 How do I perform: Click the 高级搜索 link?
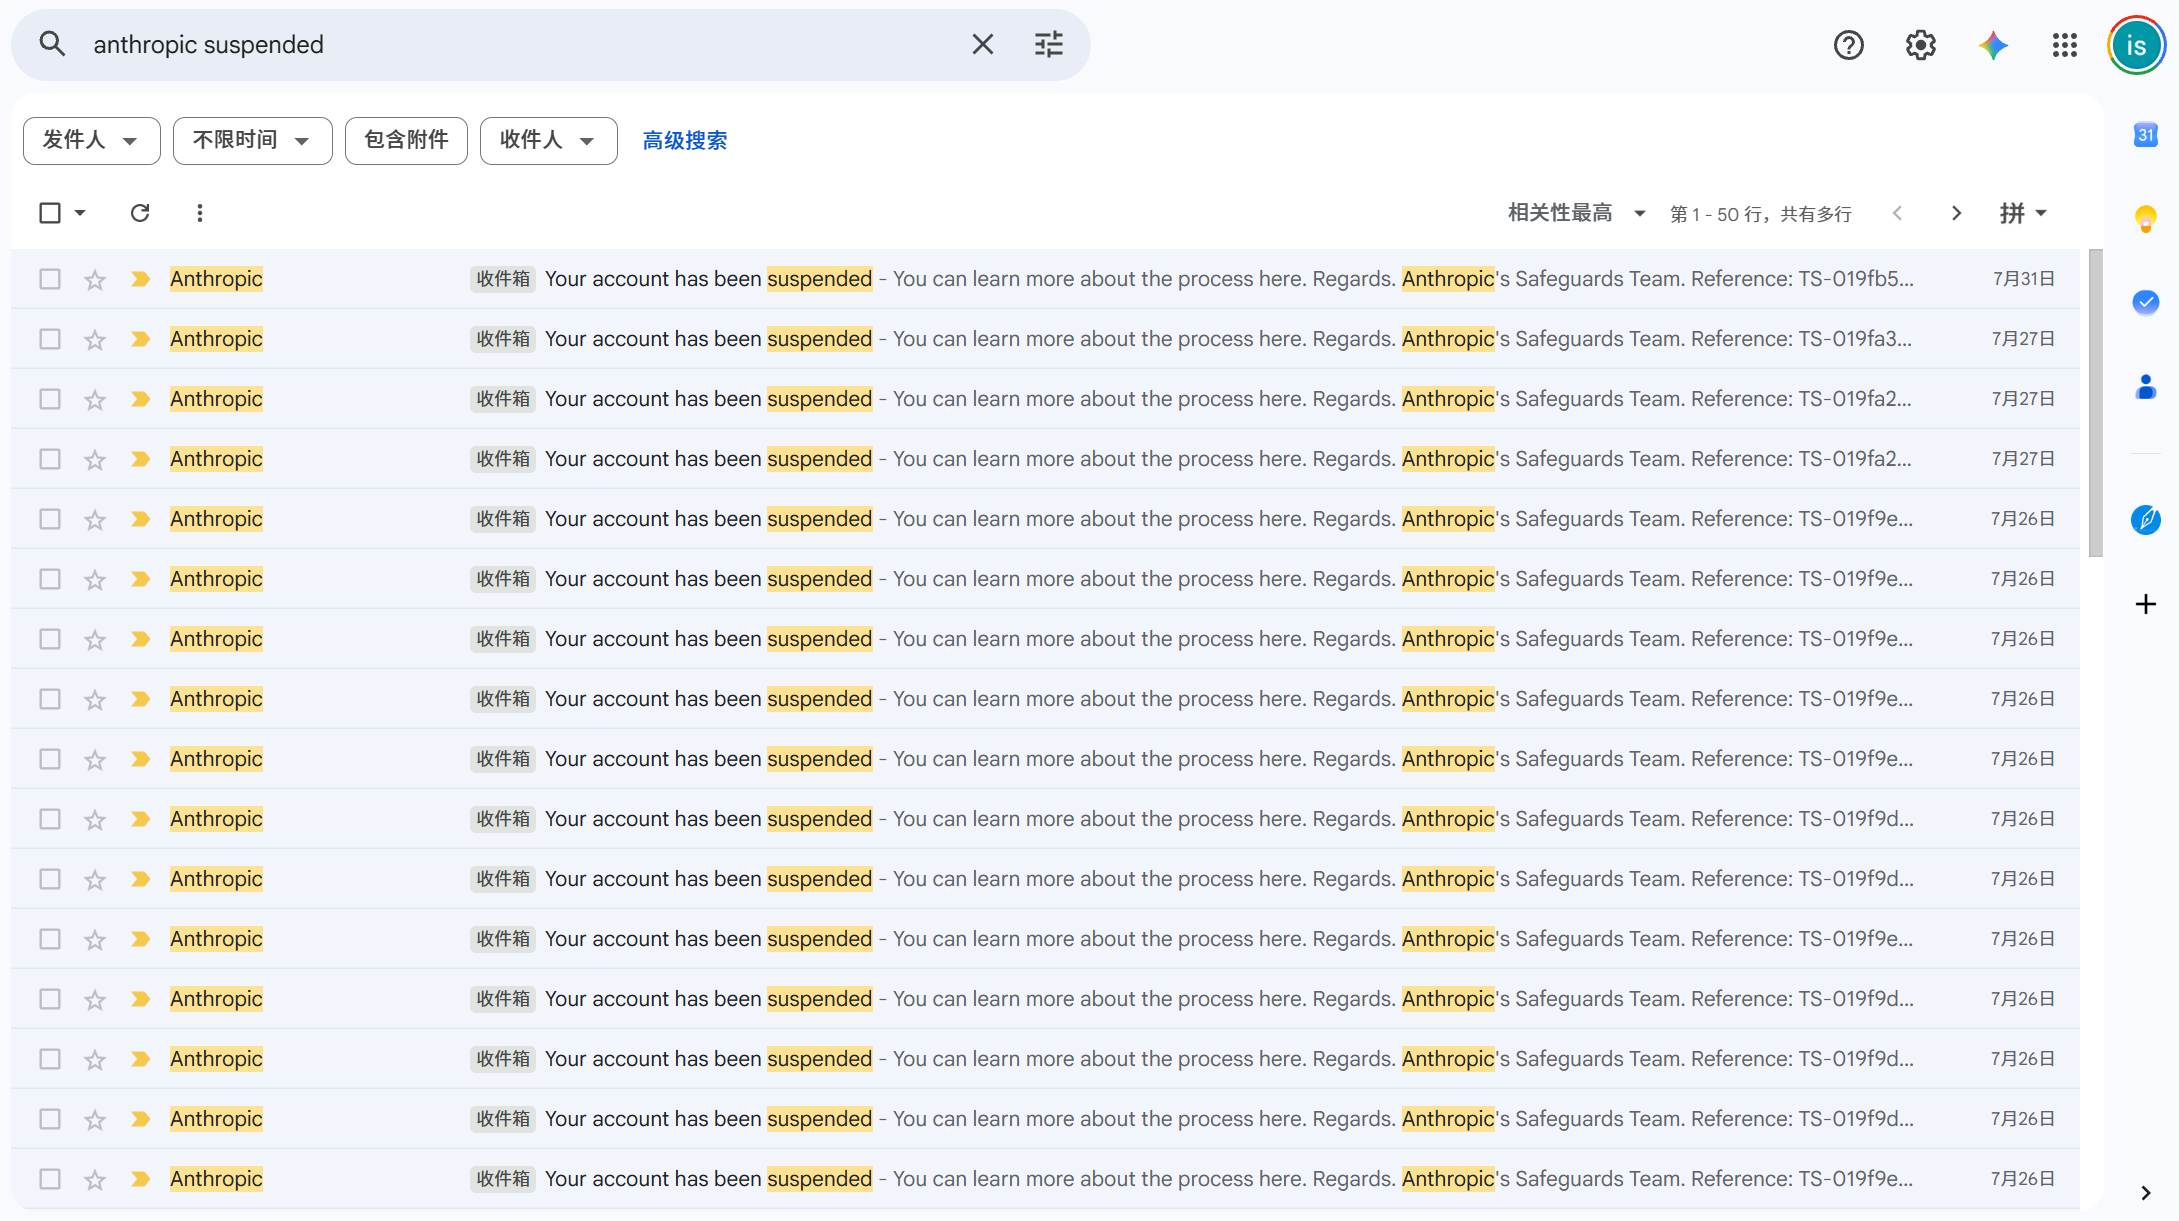685,141
